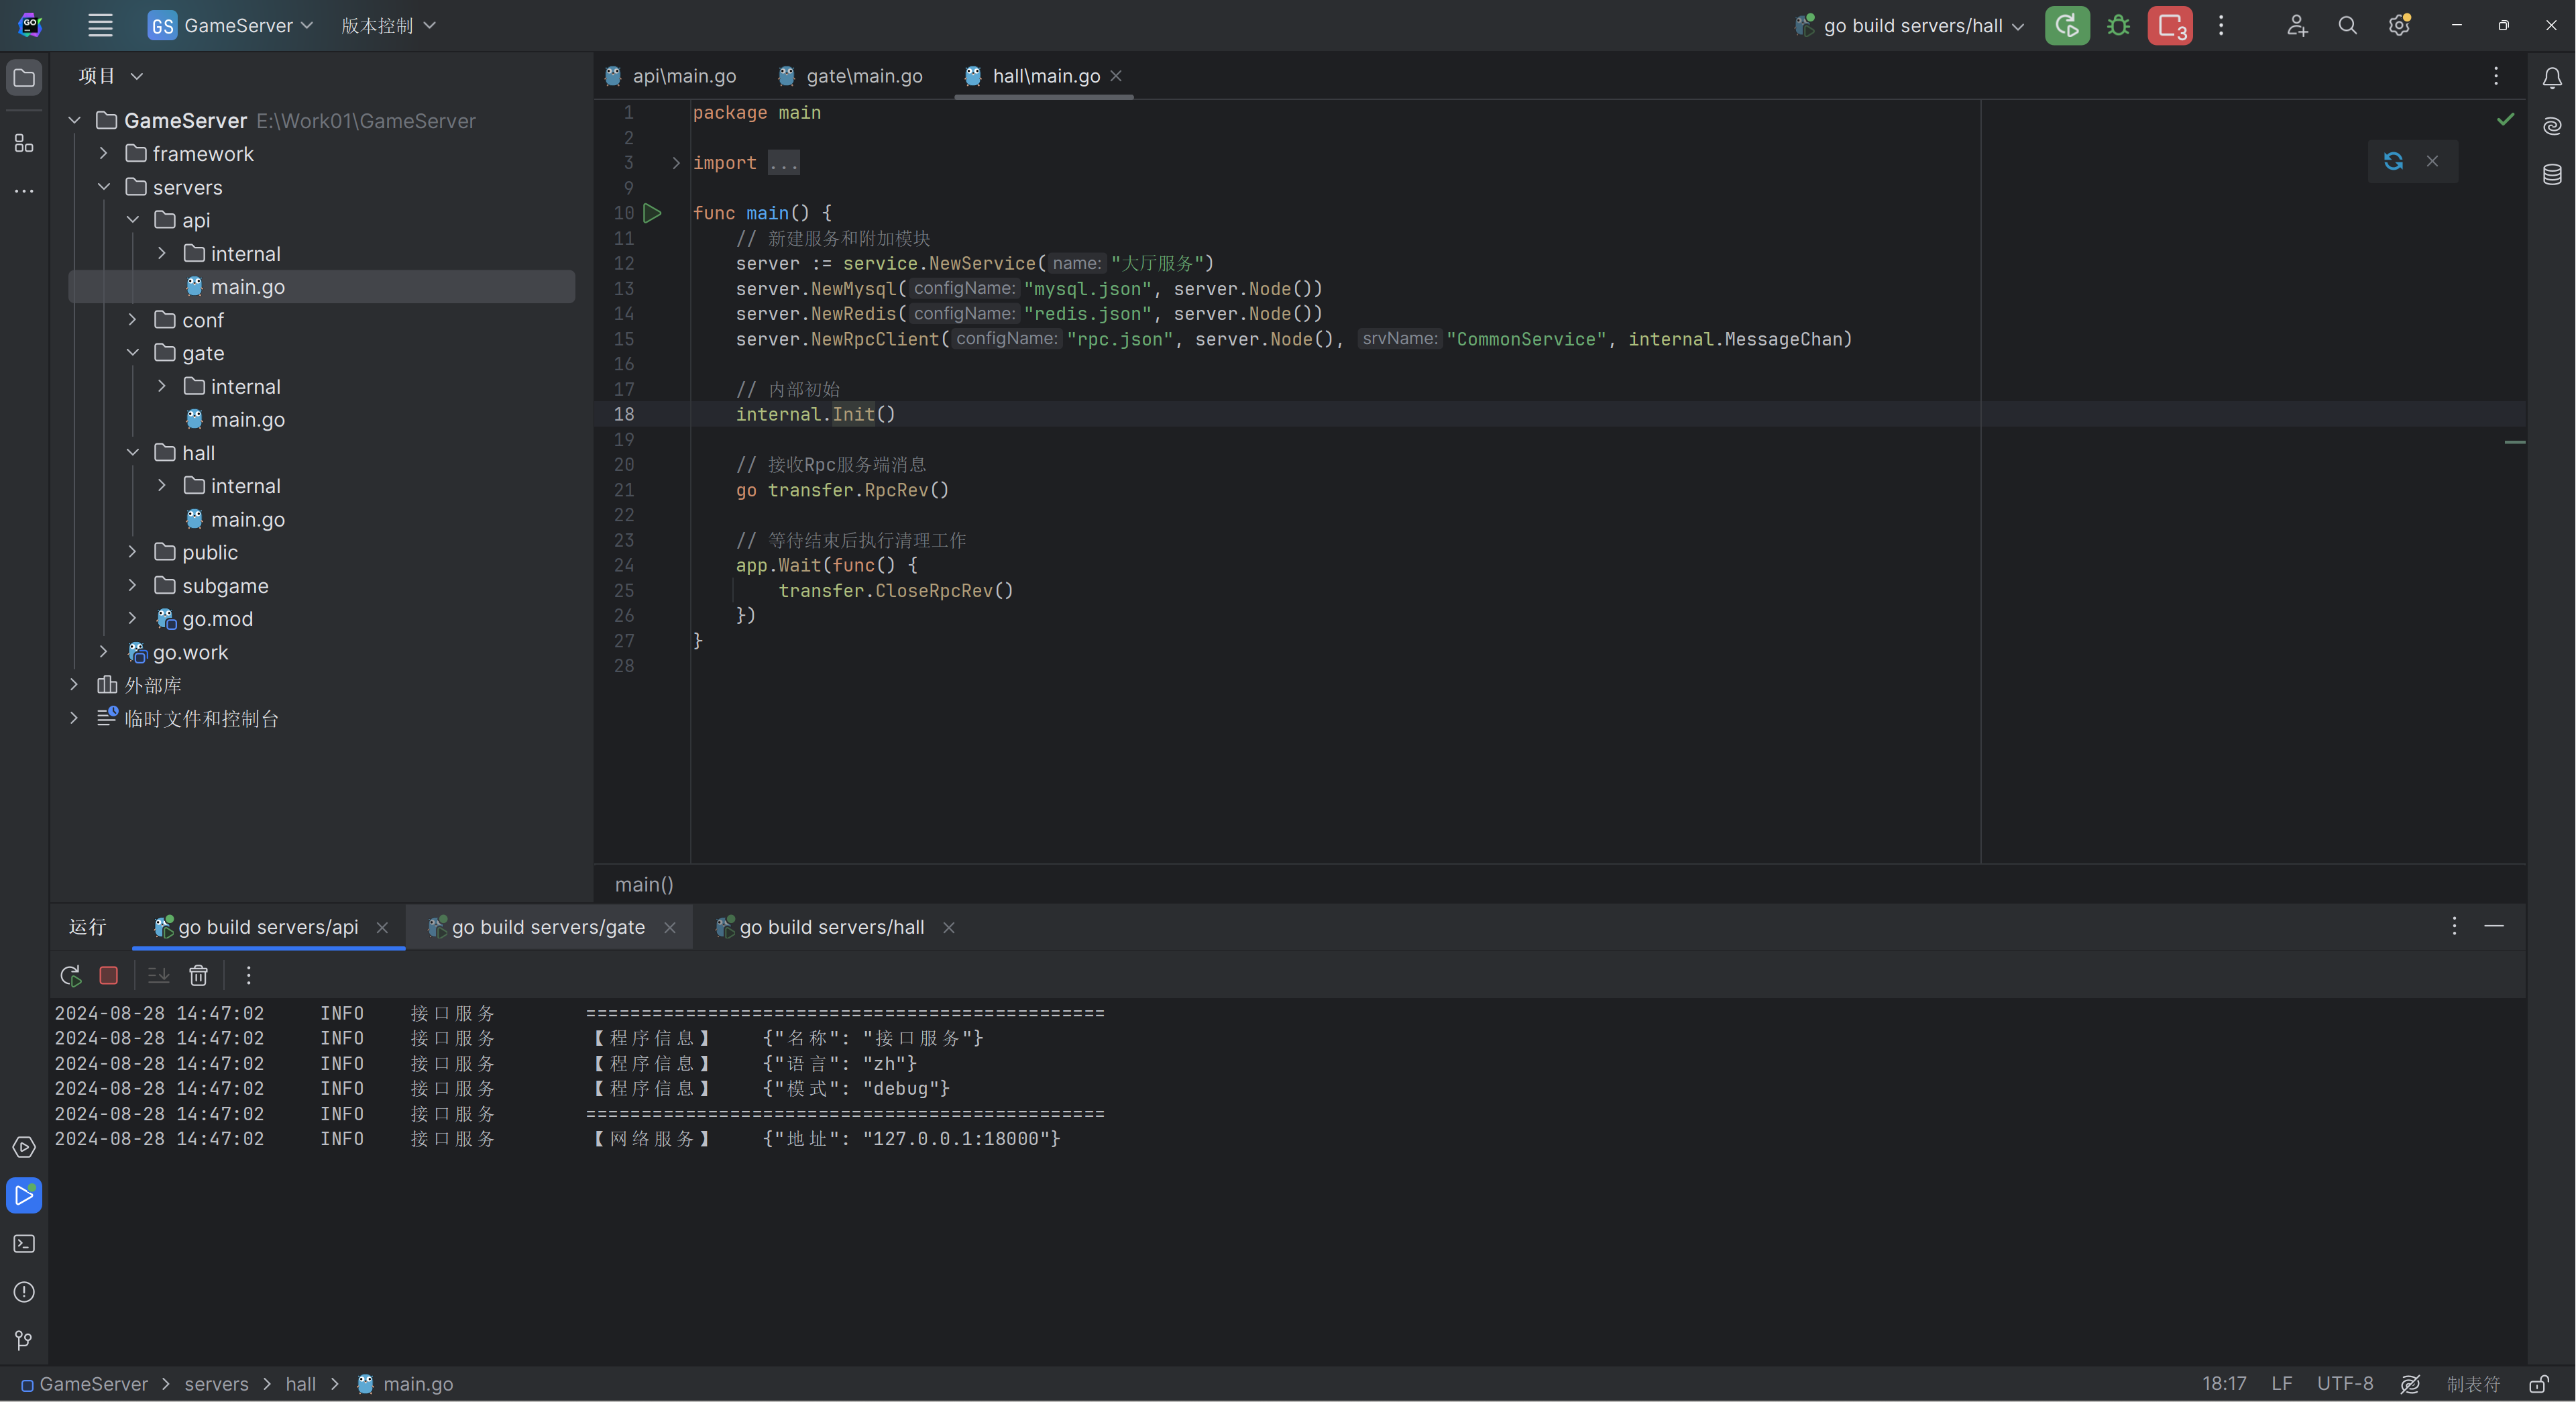
Task: Open the Terminal tool window icon
Action: [x=24, y=1244]
